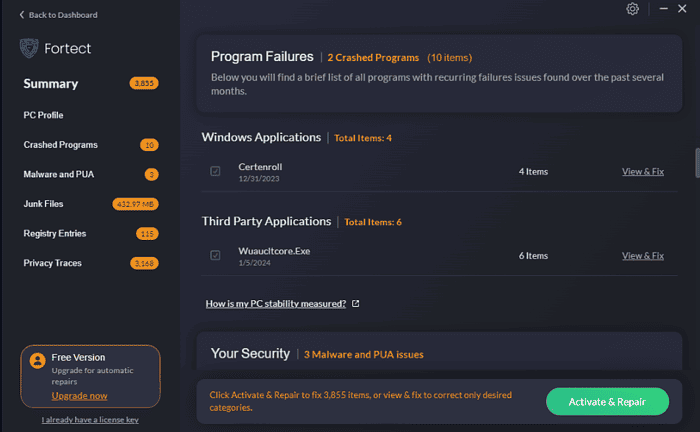Open the Junk Files section
Screen dimensions: 700x432
point(43,204)
